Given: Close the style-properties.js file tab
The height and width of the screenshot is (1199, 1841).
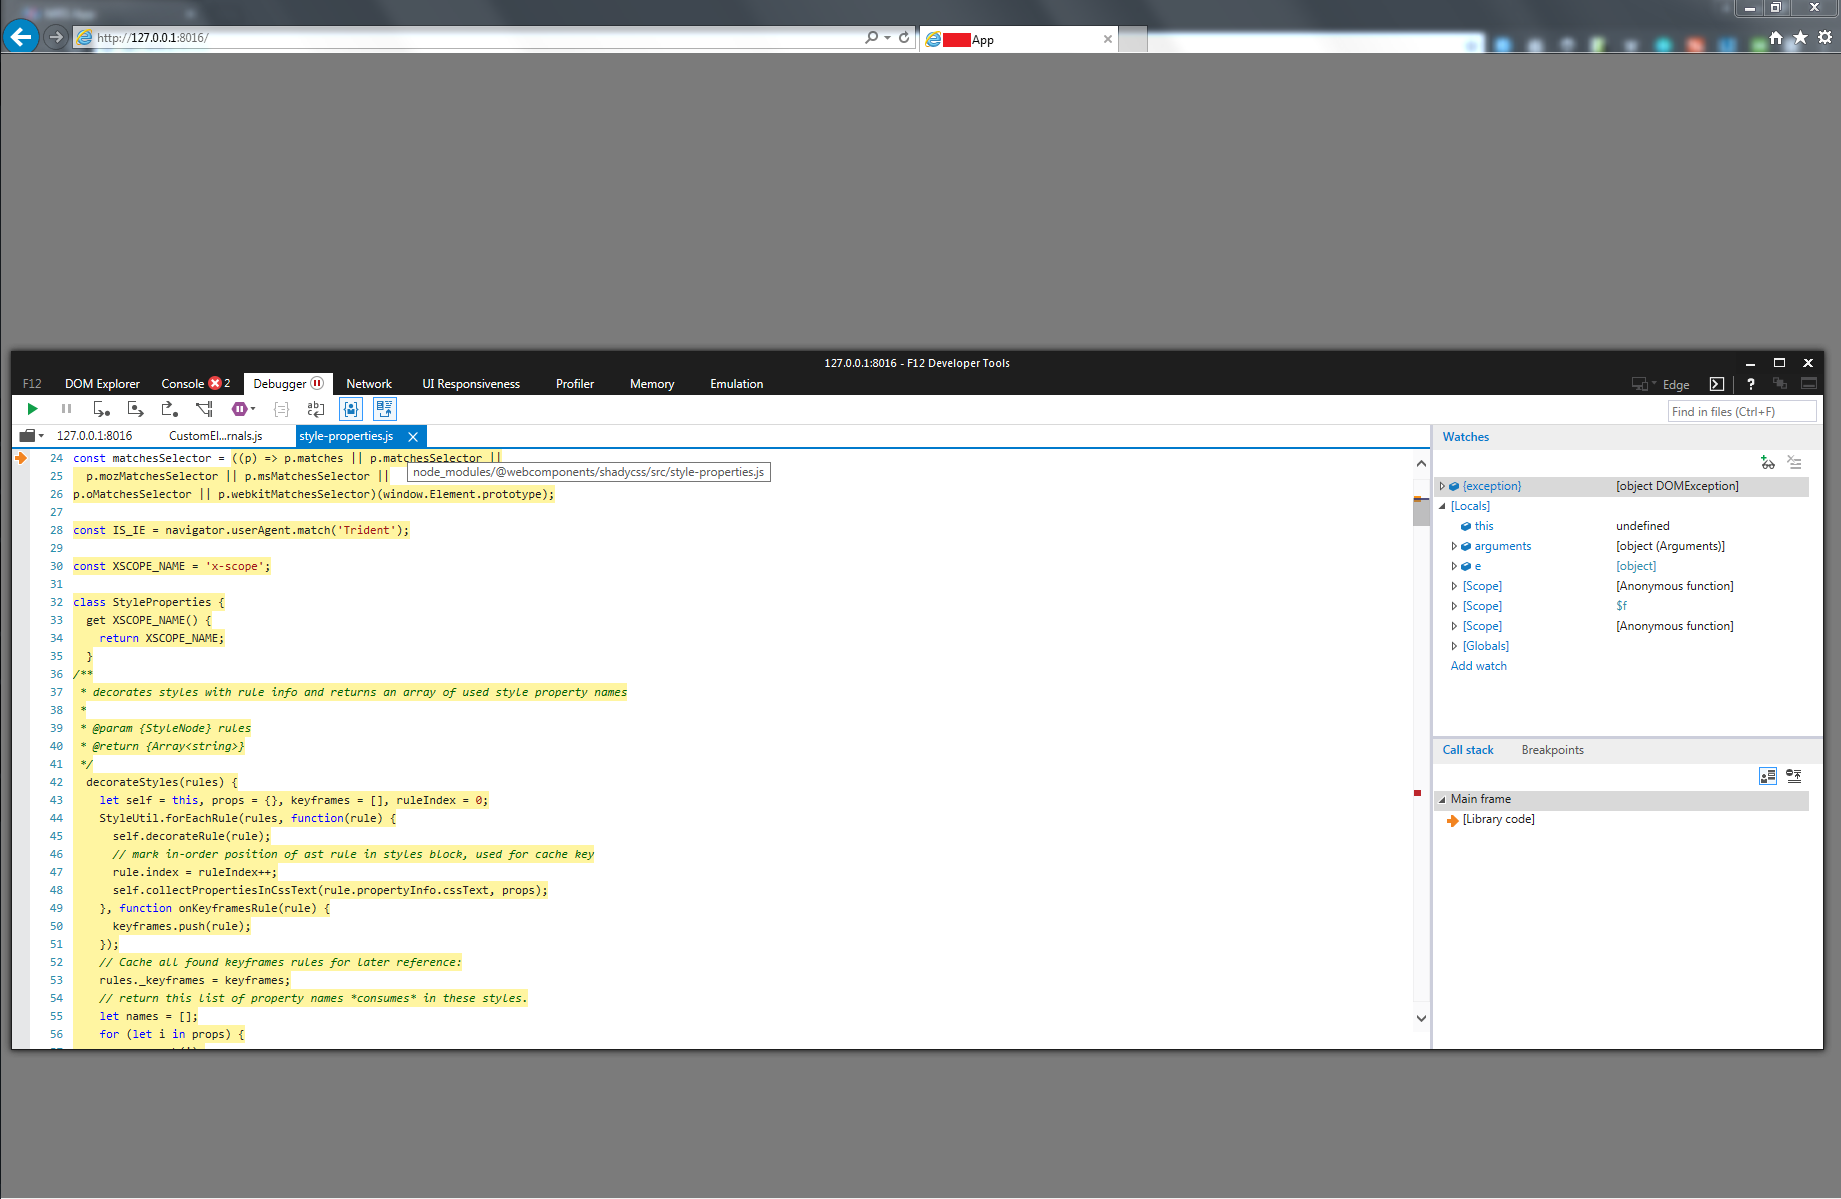Looking at the screenshot, I should pyautogui.click(x=413, y=436).
